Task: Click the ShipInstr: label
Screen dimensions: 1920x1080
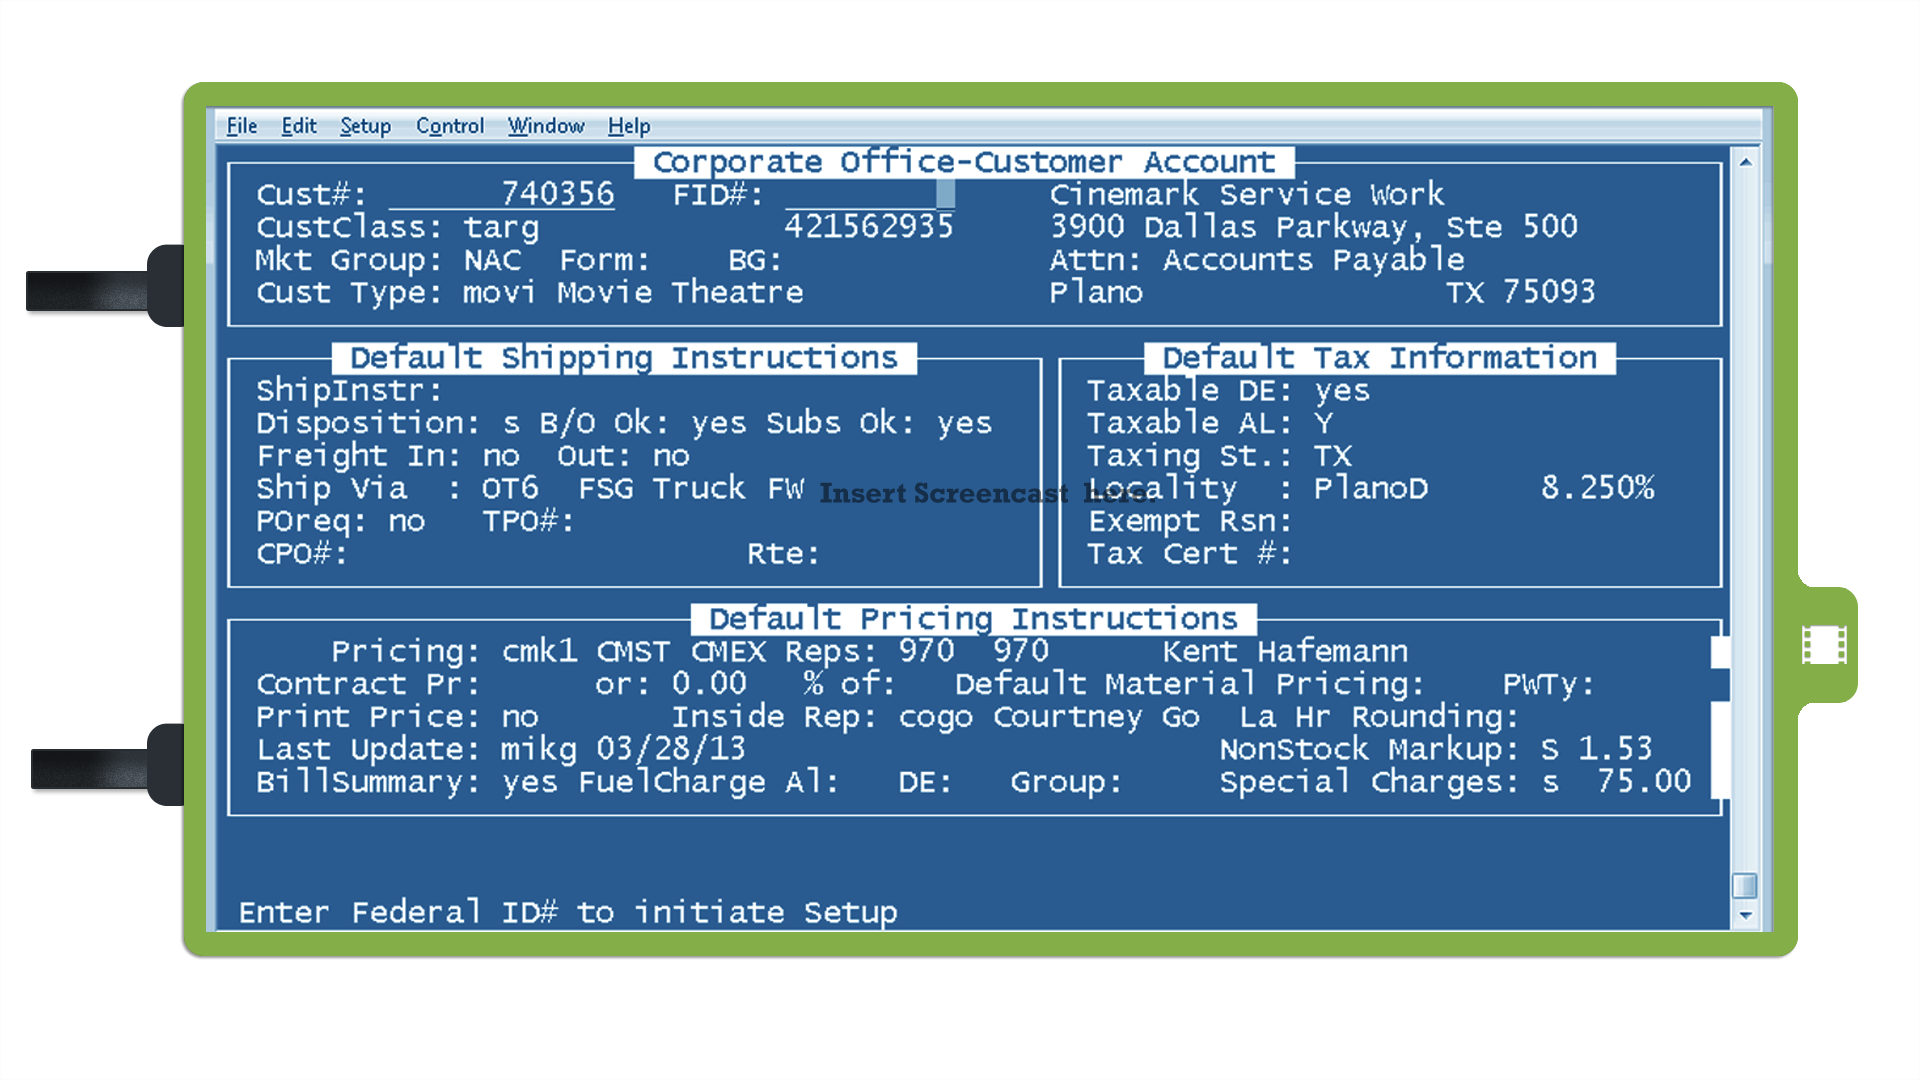Action: coord(349,390)
